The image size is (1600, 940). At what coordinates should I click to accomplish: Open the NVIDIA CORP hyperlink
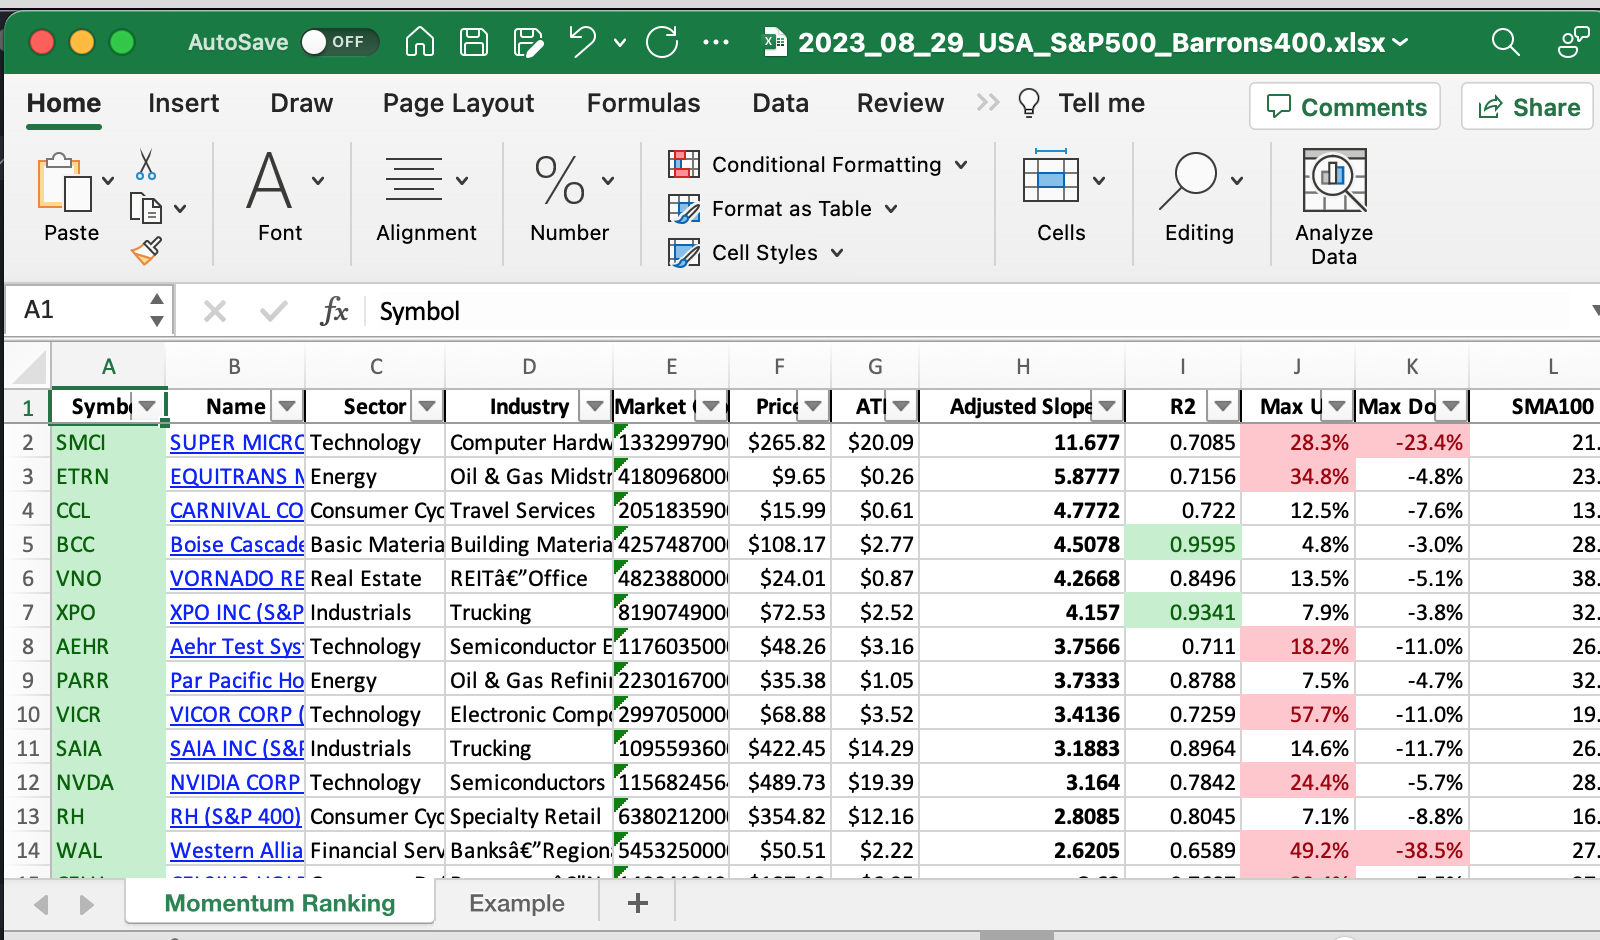pos(235,782)
